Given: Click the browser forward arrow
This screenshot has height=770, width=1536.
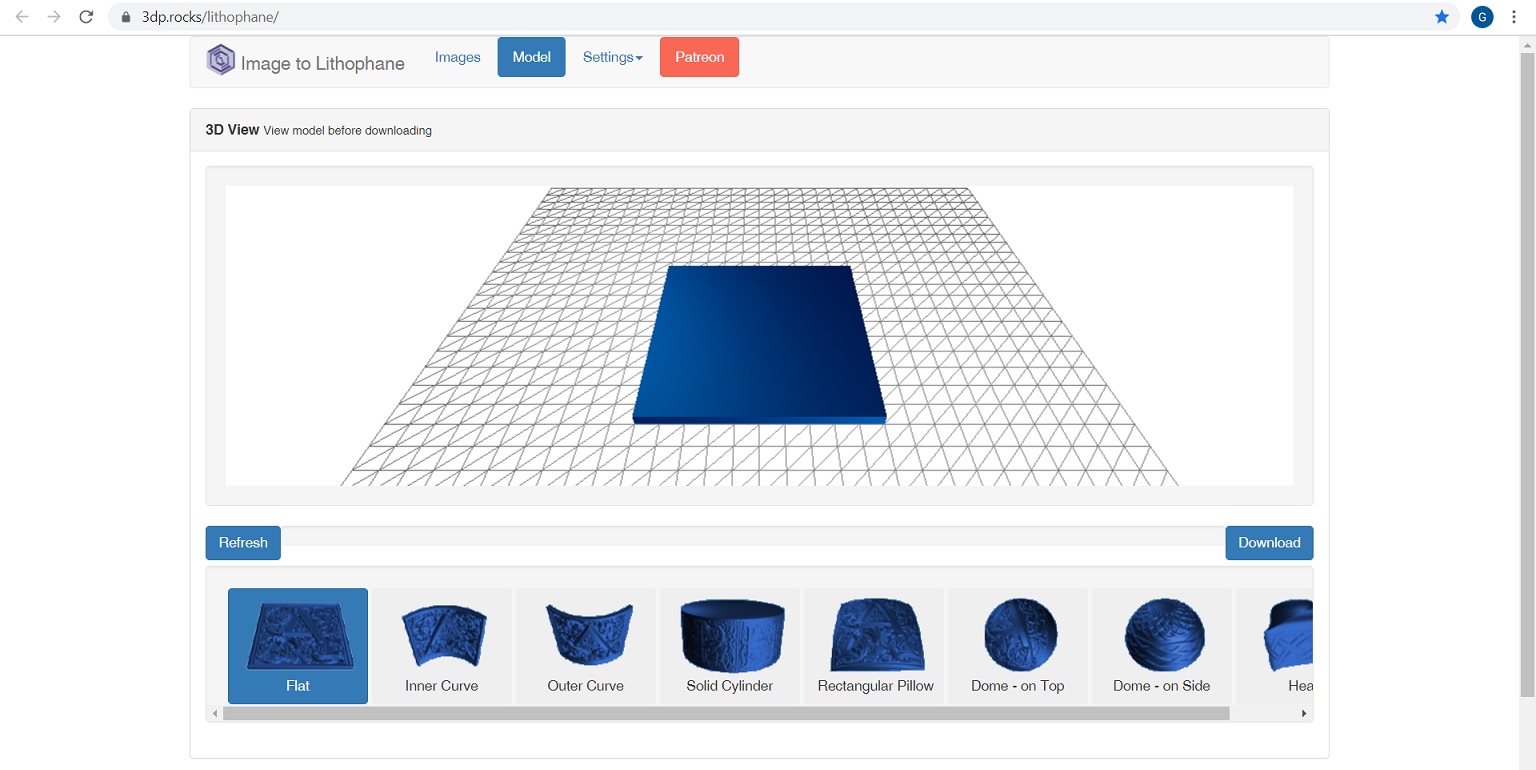Looking at the screenshot, I should [x=54, y=17].
